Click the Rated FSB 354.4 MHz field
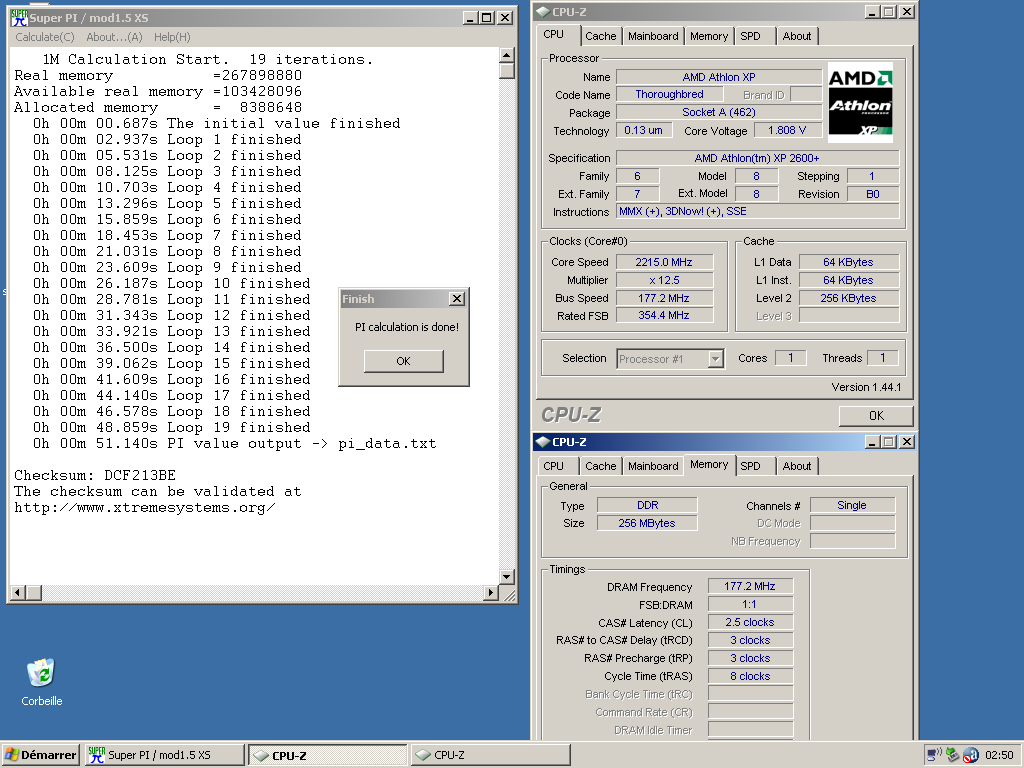The width and height of the screenshot is (1024, 768). [x=664, y=315]
